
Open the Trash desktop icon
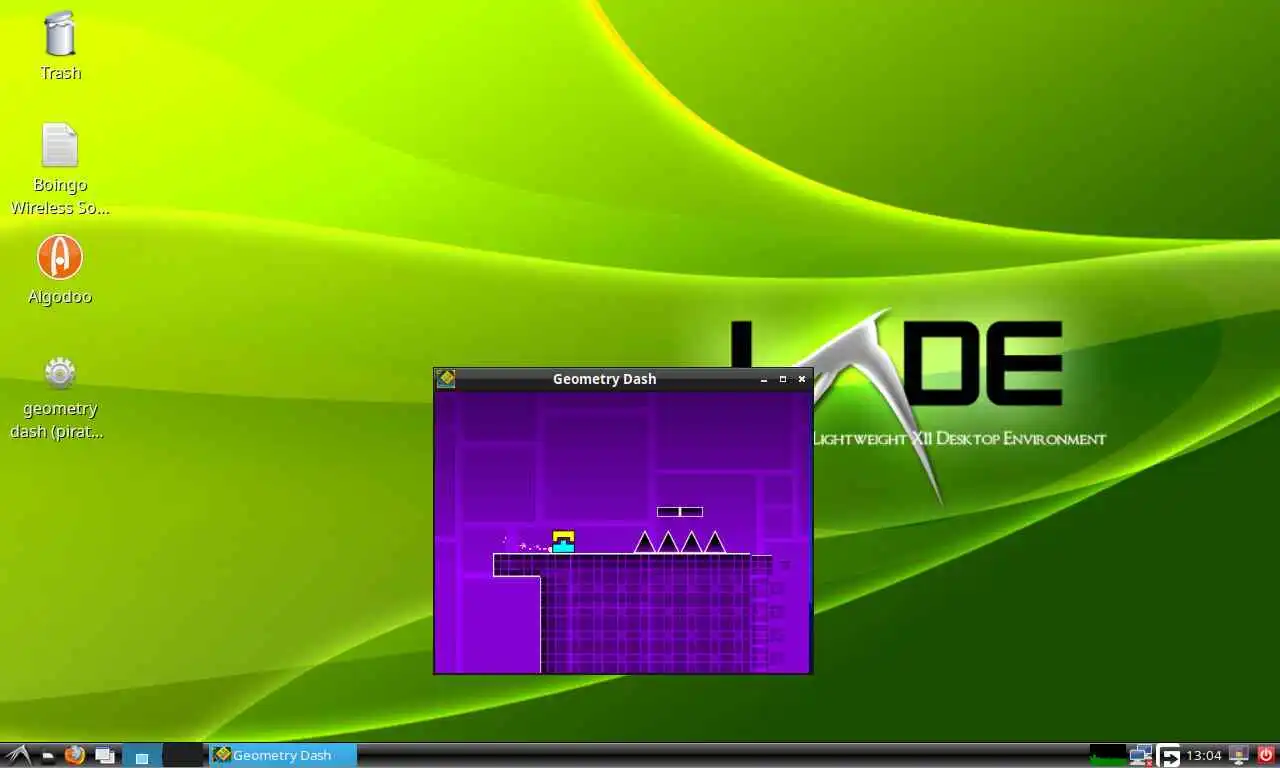click(x=60, y=34)
